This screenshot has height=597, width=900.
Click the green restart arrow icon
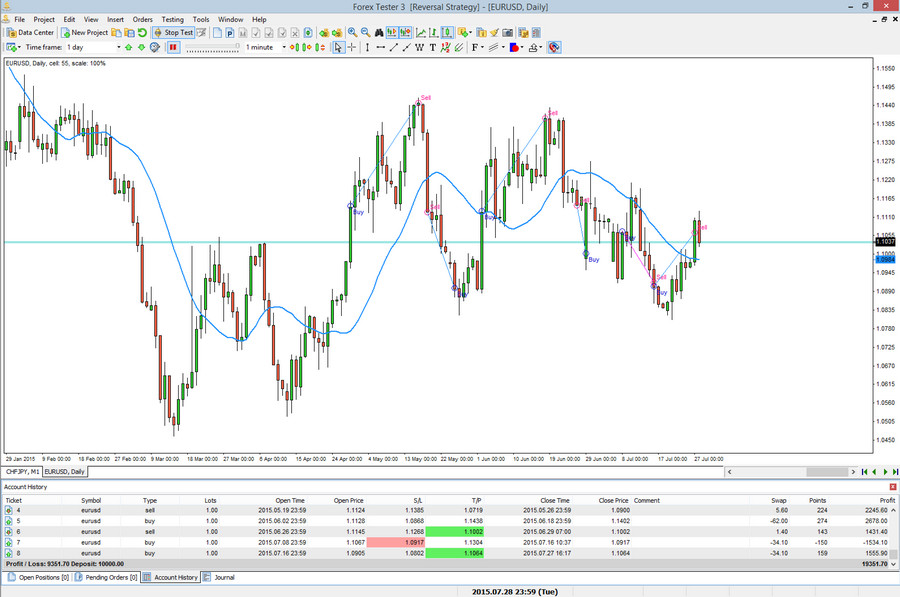pos(143,33)
